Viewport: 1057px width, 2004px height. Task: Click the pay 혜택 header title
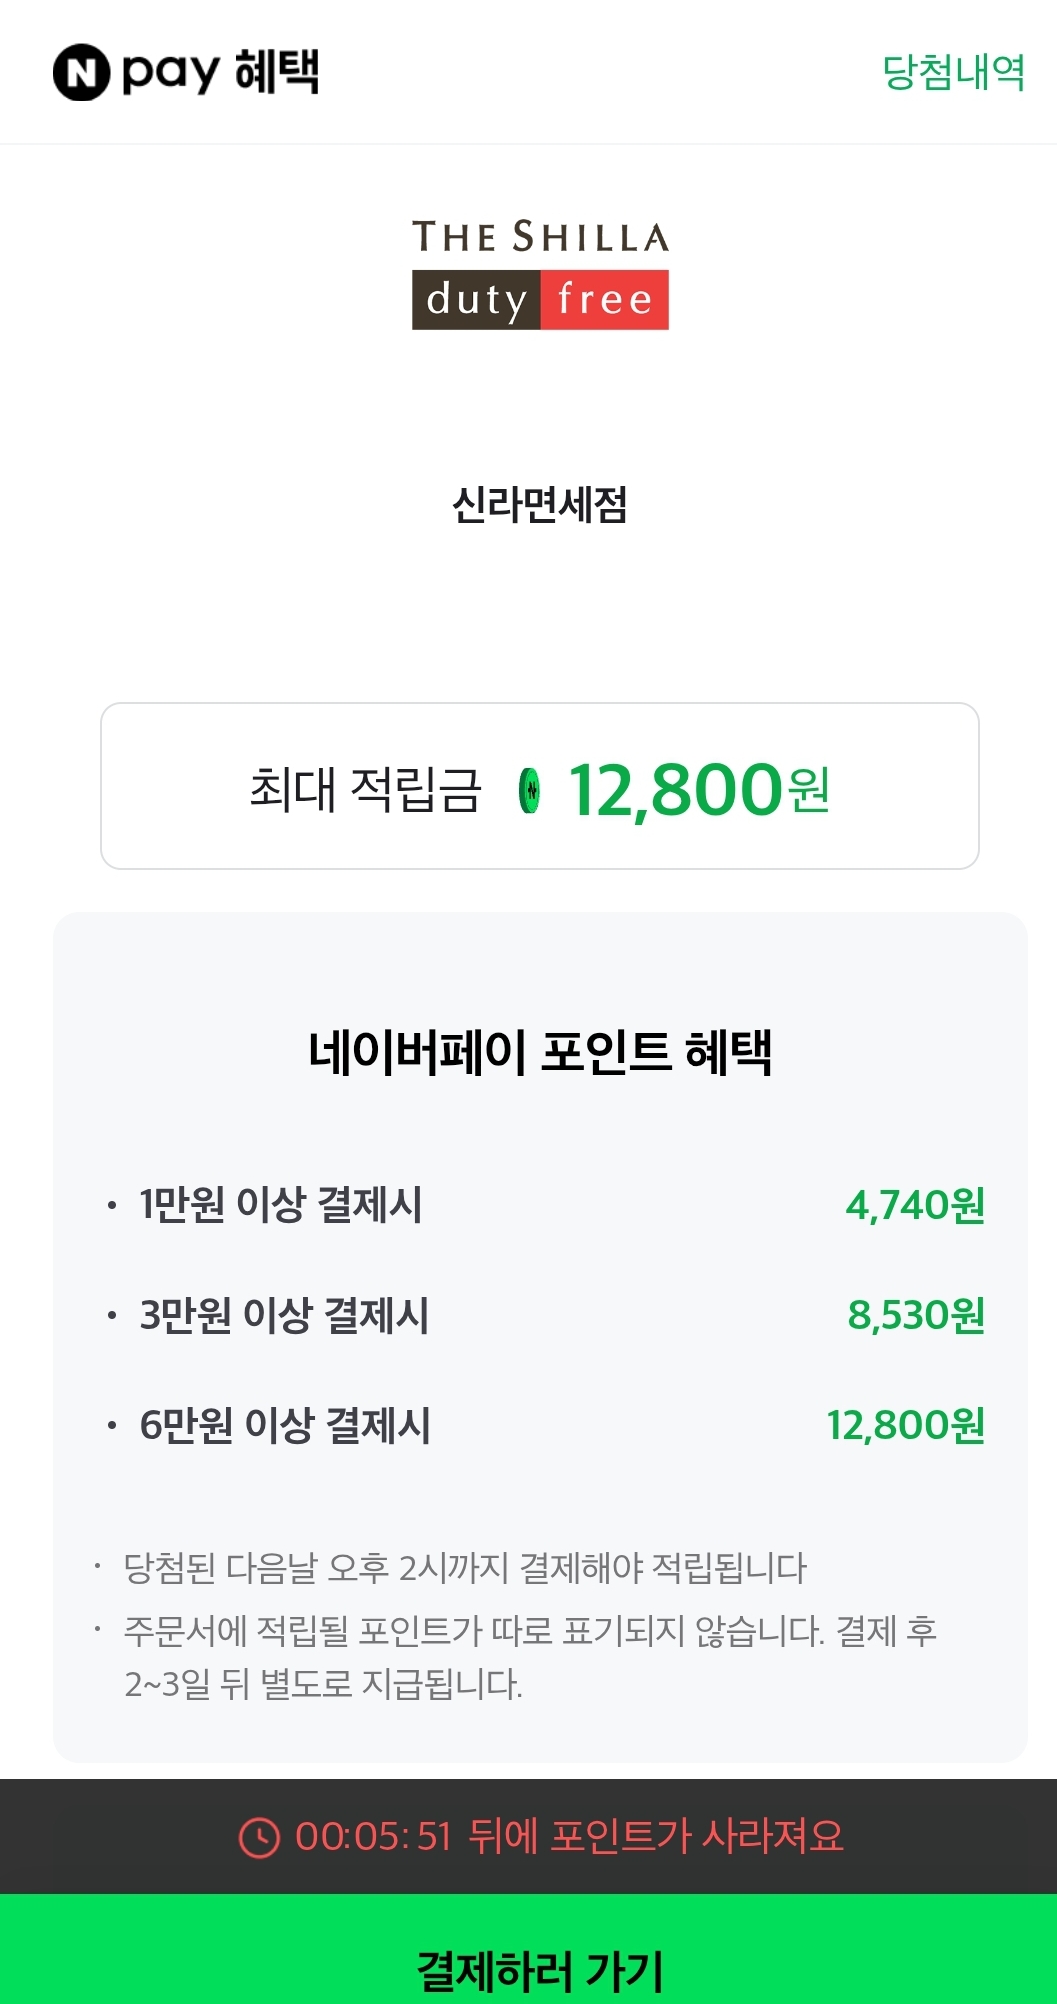(x=221, y=72)
